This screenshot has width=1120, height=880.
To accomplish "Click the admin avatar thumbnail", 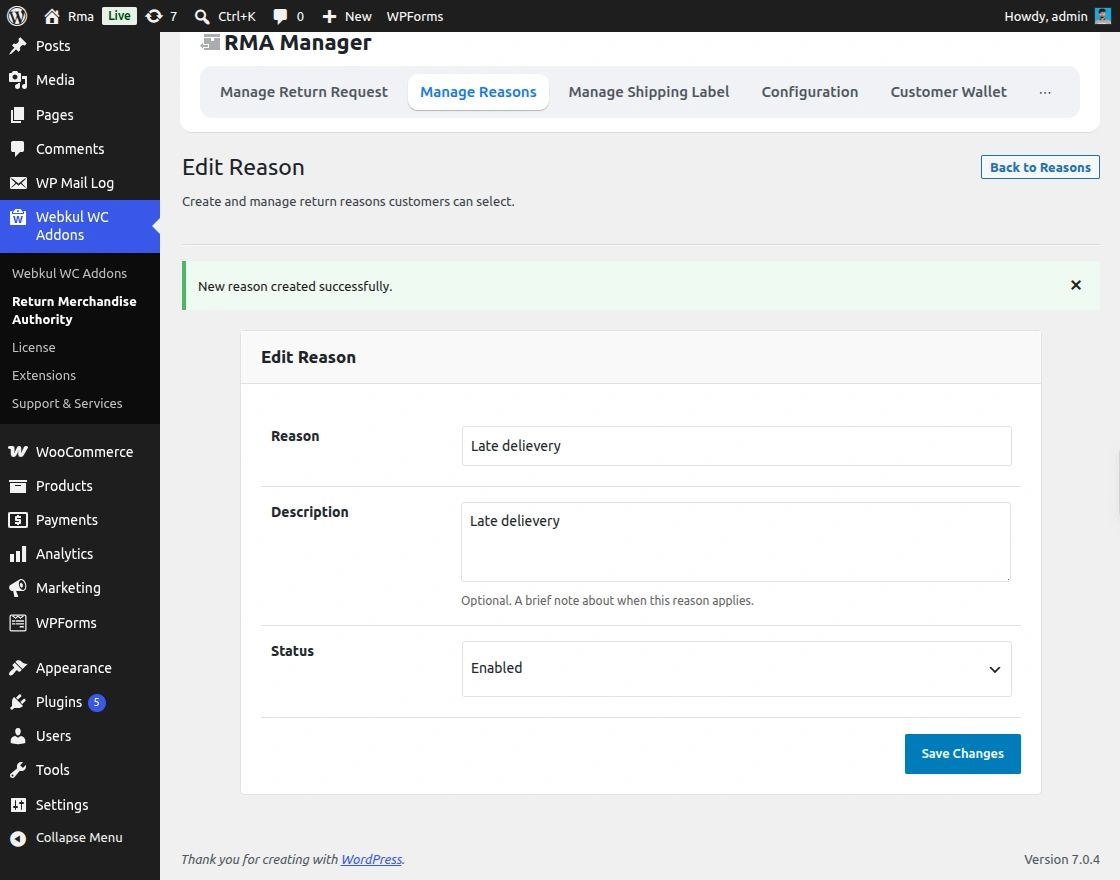I will tap(1102, 16).
